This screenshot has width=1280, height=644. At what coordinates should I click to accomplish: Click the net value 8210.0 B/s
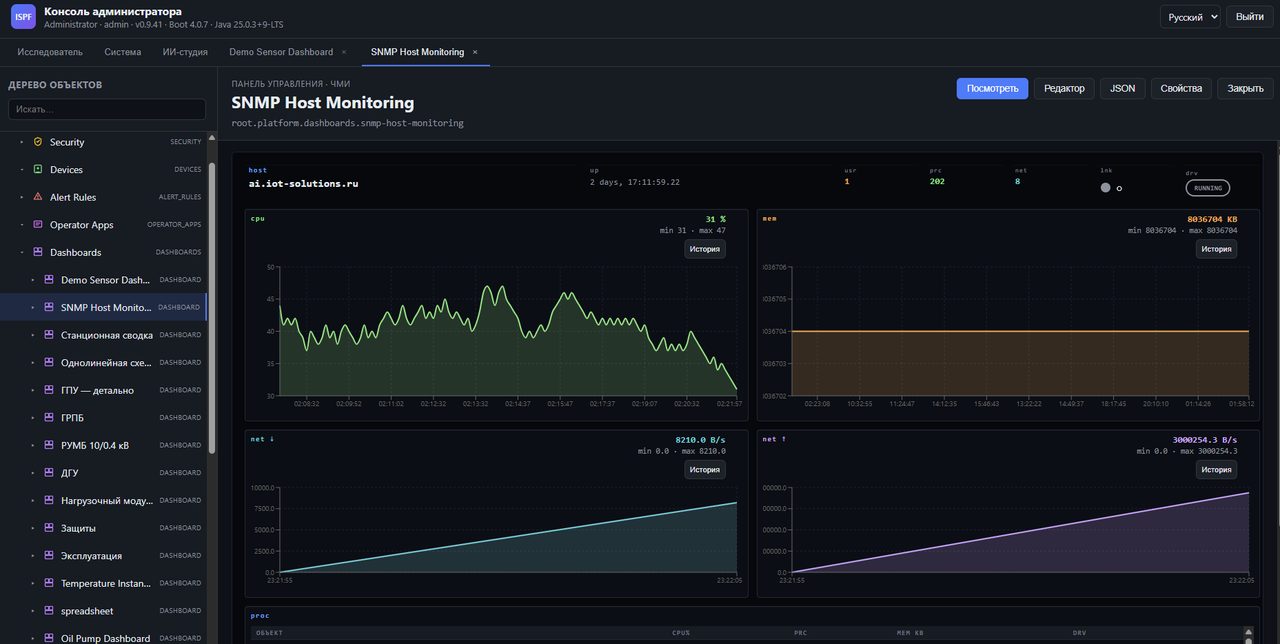700,439
